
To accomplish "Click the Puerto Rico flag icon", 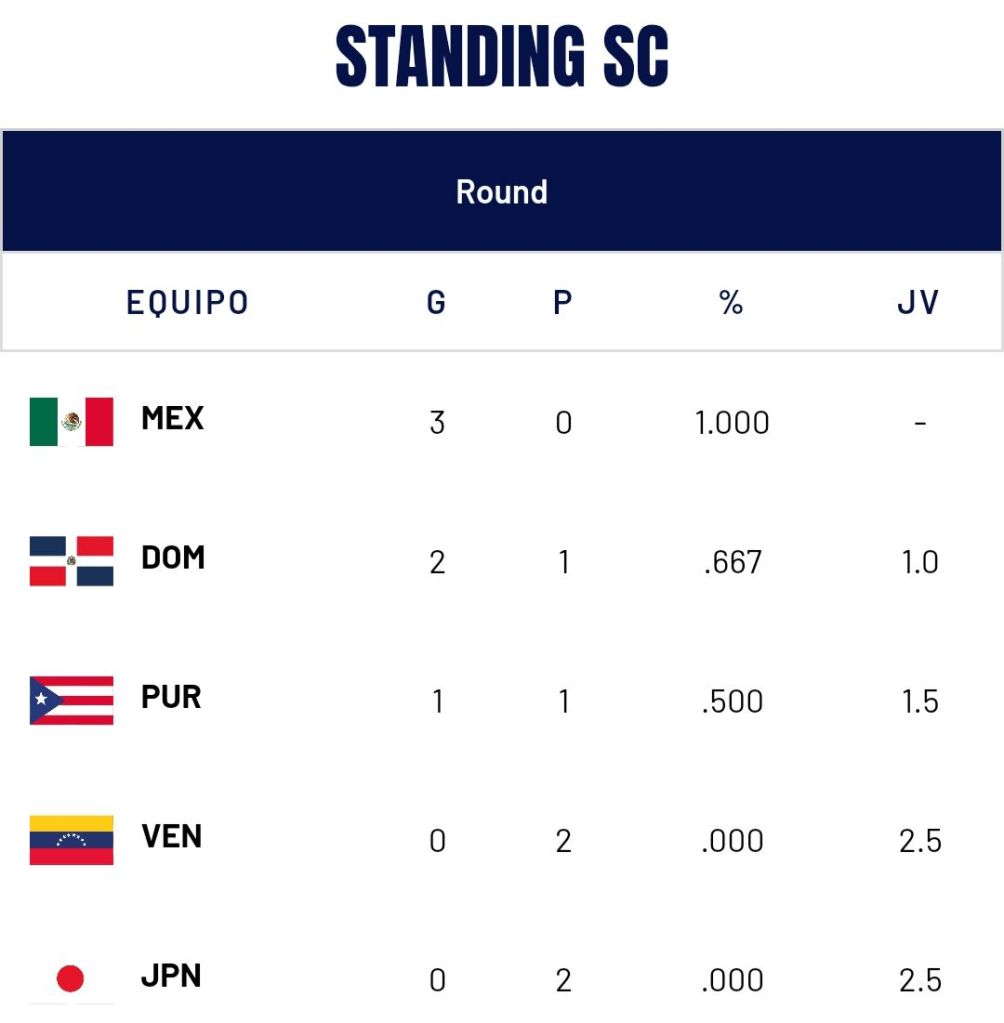I will coord(71,700).
